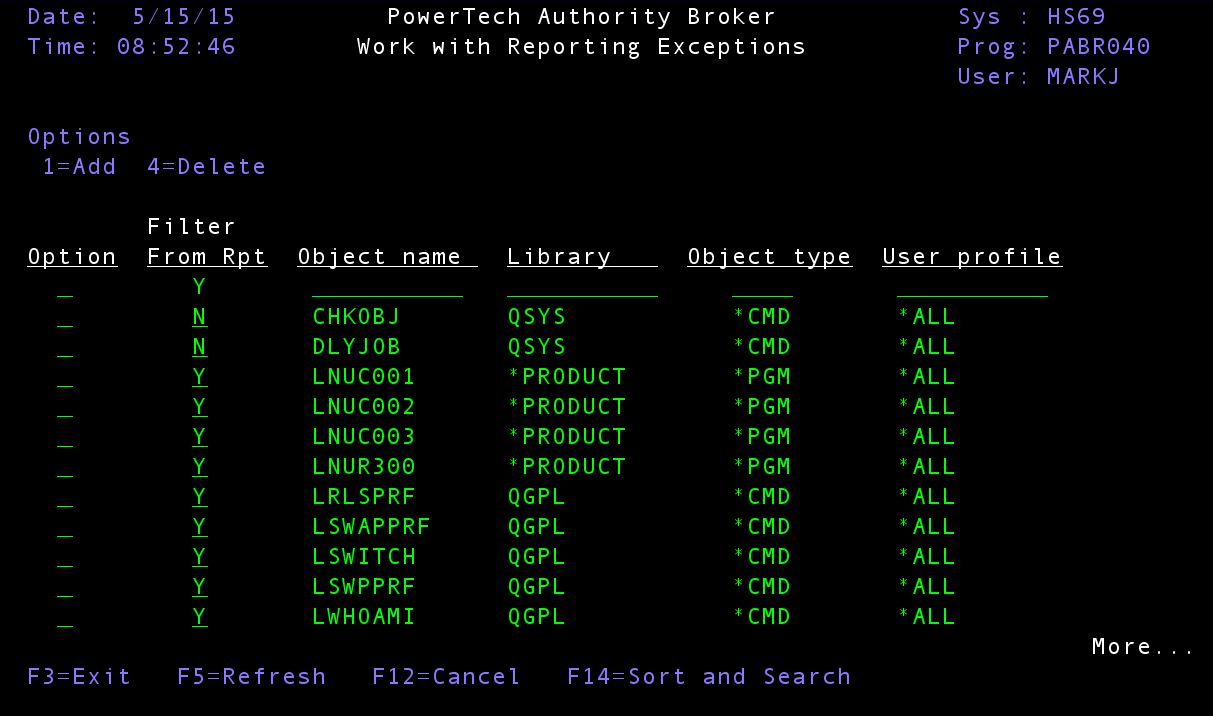Viewport: 1213px width, 716px height.
Task: Click the Library column header
Action: (582, 257)
